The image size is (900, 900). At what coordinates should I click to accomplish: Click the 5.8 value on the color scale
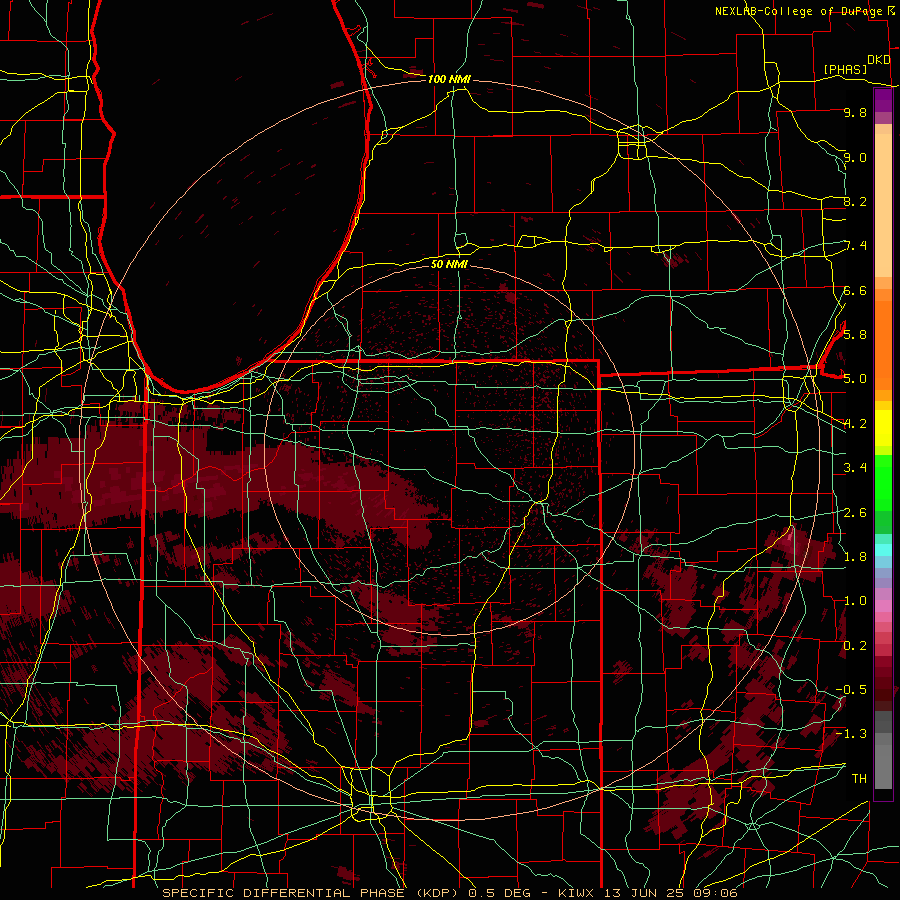pos(855,334)
